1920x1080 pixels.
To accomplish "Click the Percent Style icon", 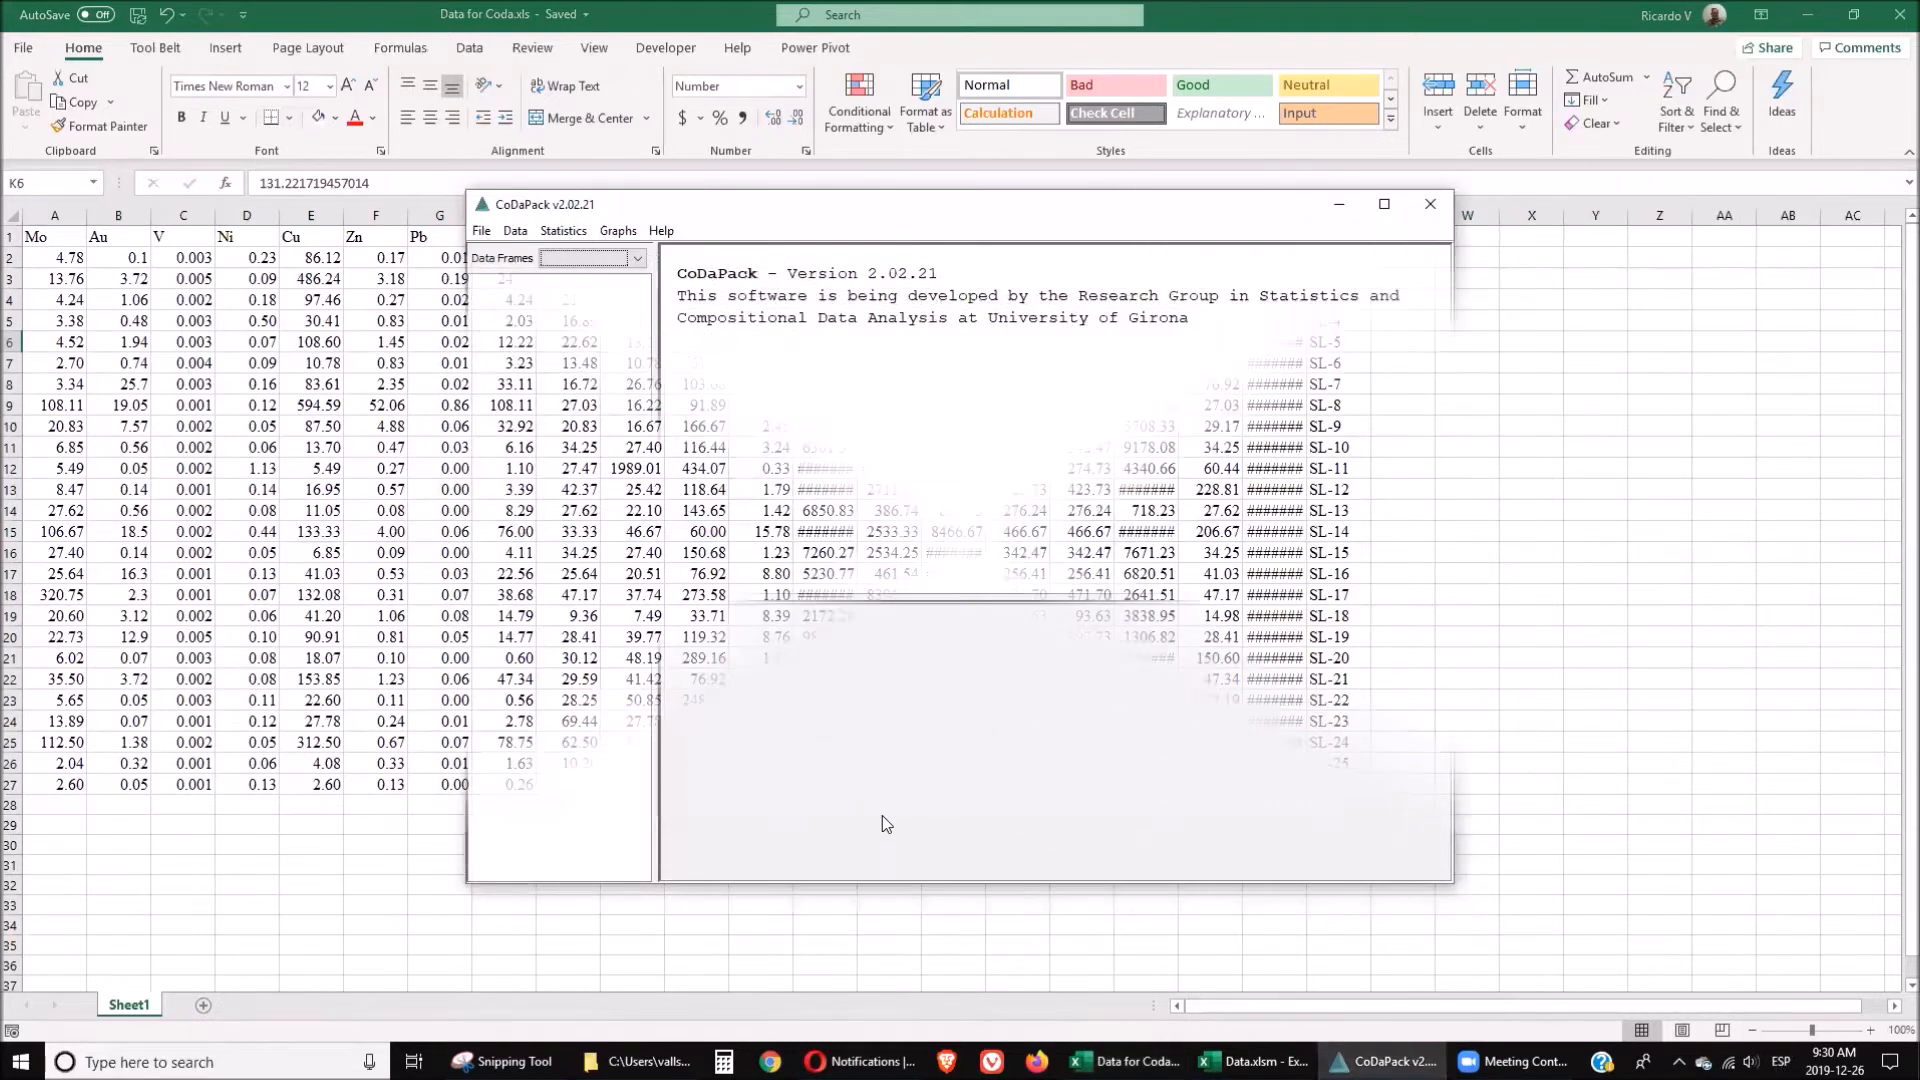I will click(x=720, y=118).
